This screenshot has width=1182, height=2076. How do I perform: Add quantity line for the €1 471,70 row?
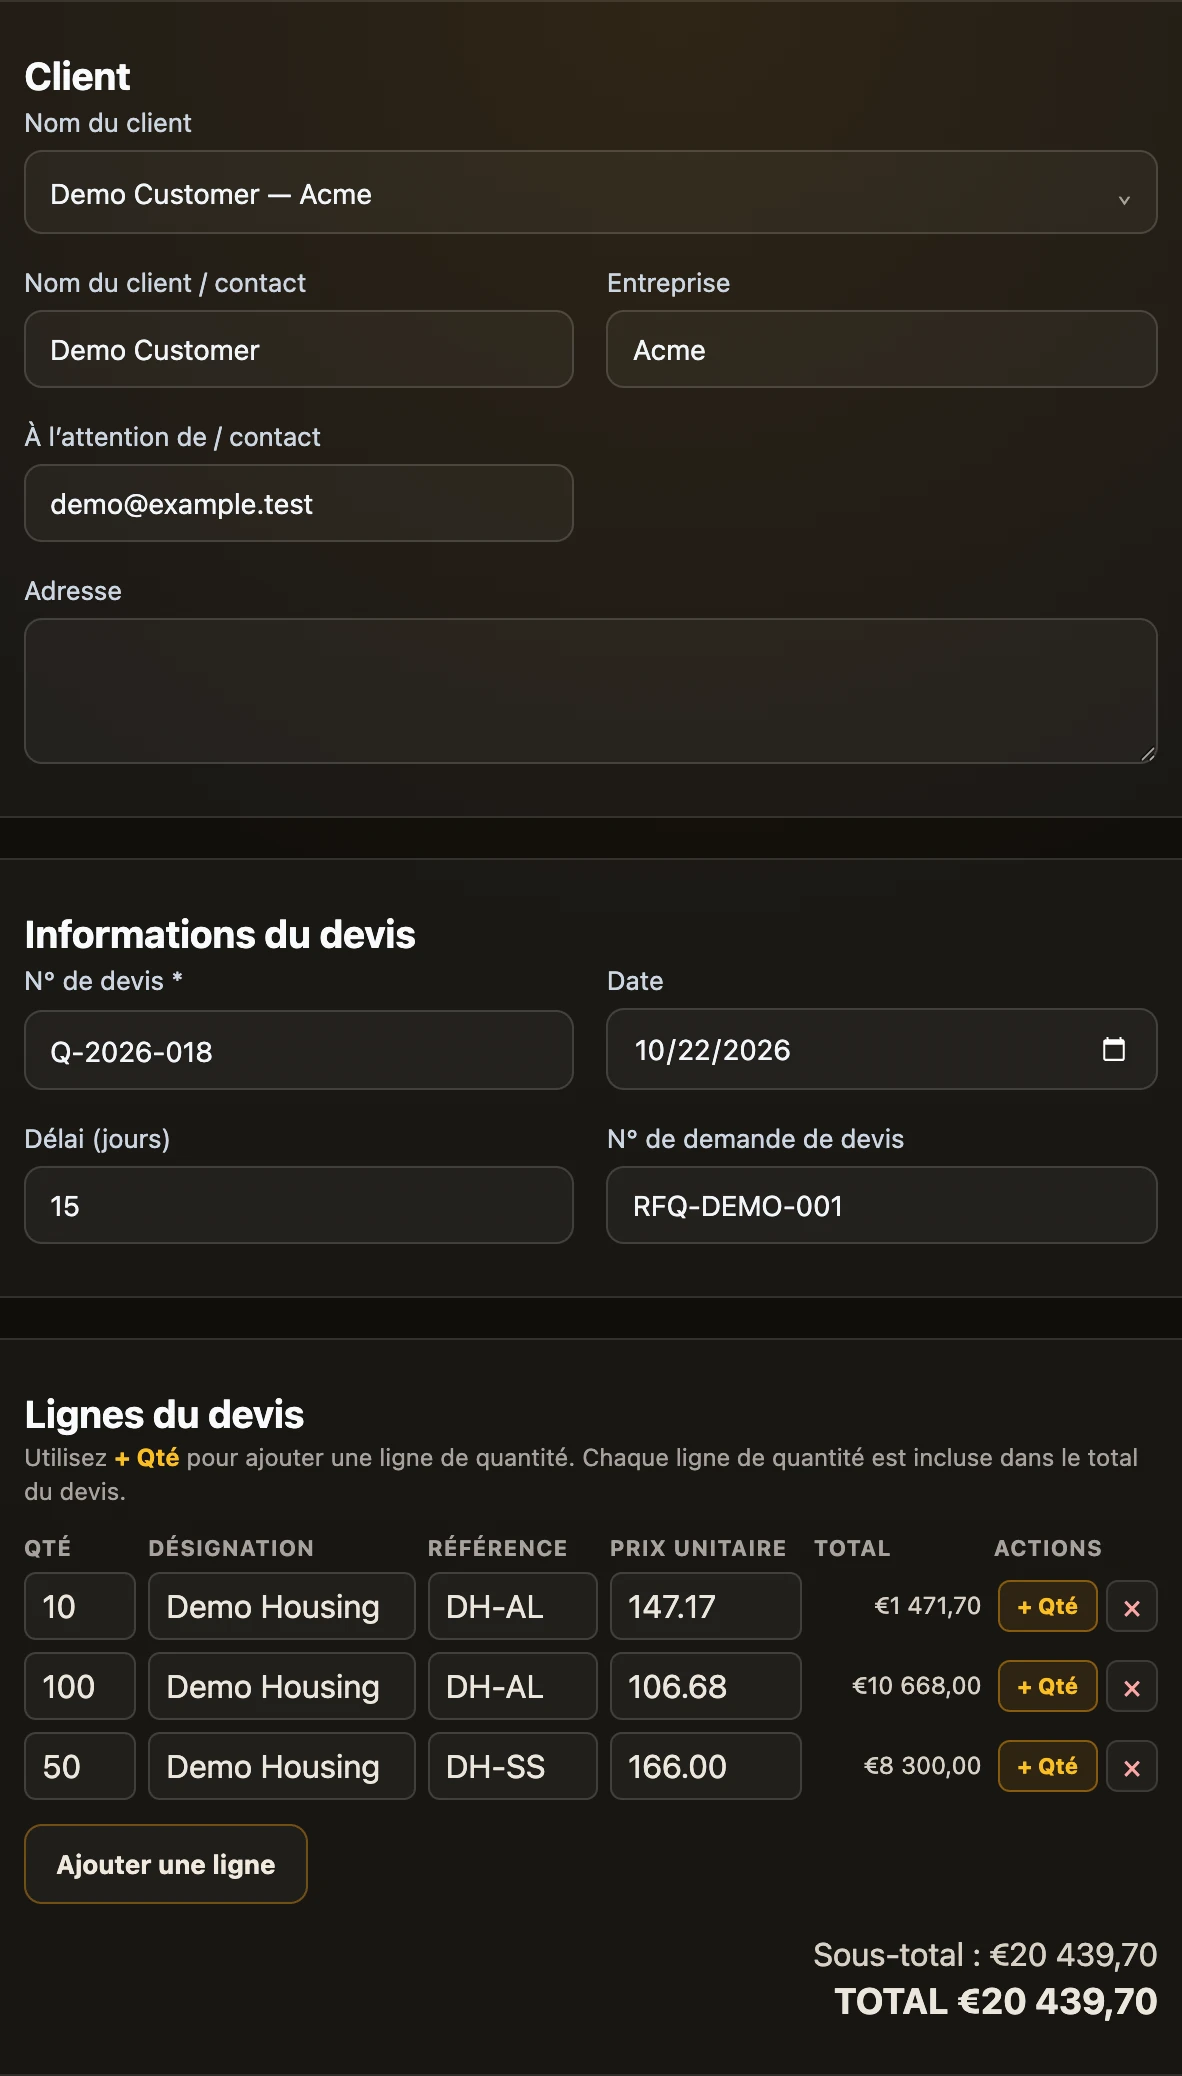[1048, 1606]
